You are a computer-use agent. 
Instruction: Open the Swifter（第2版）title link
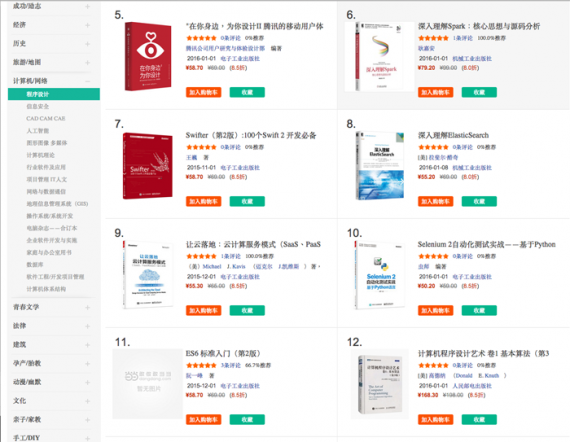[x=251, y=135]
